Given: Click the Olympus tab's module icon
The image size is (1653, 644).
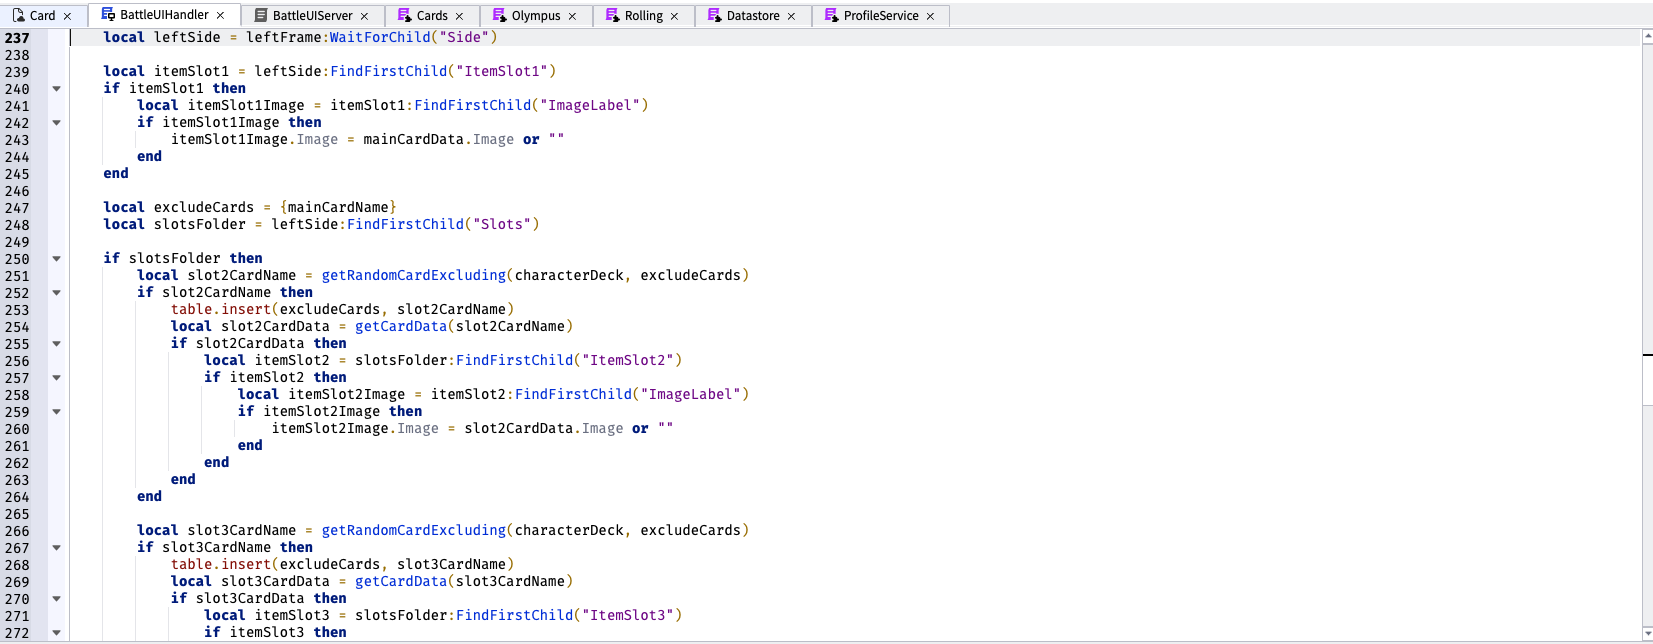Looking at the screenshot, I should [499, 16].
